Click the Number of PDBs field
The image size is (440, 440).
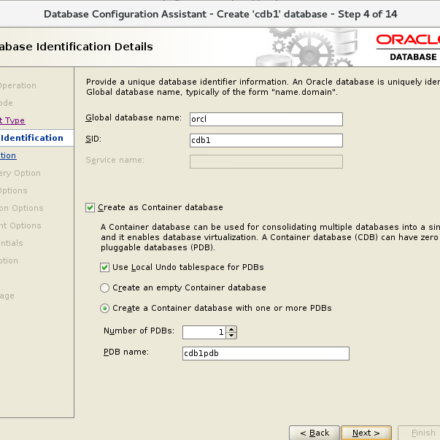(204, 332)
